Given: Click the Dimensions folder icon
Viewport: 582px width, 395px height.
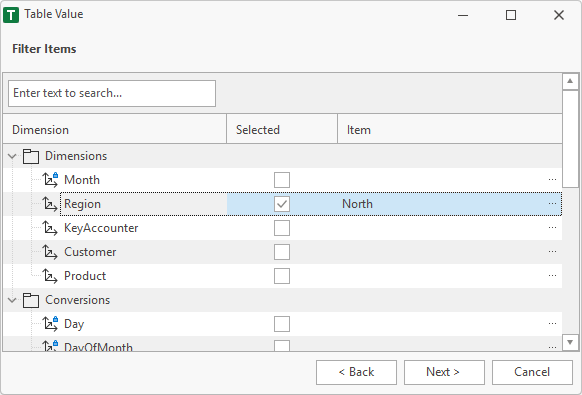Looking at the screenshot, I should click(31, 156).
